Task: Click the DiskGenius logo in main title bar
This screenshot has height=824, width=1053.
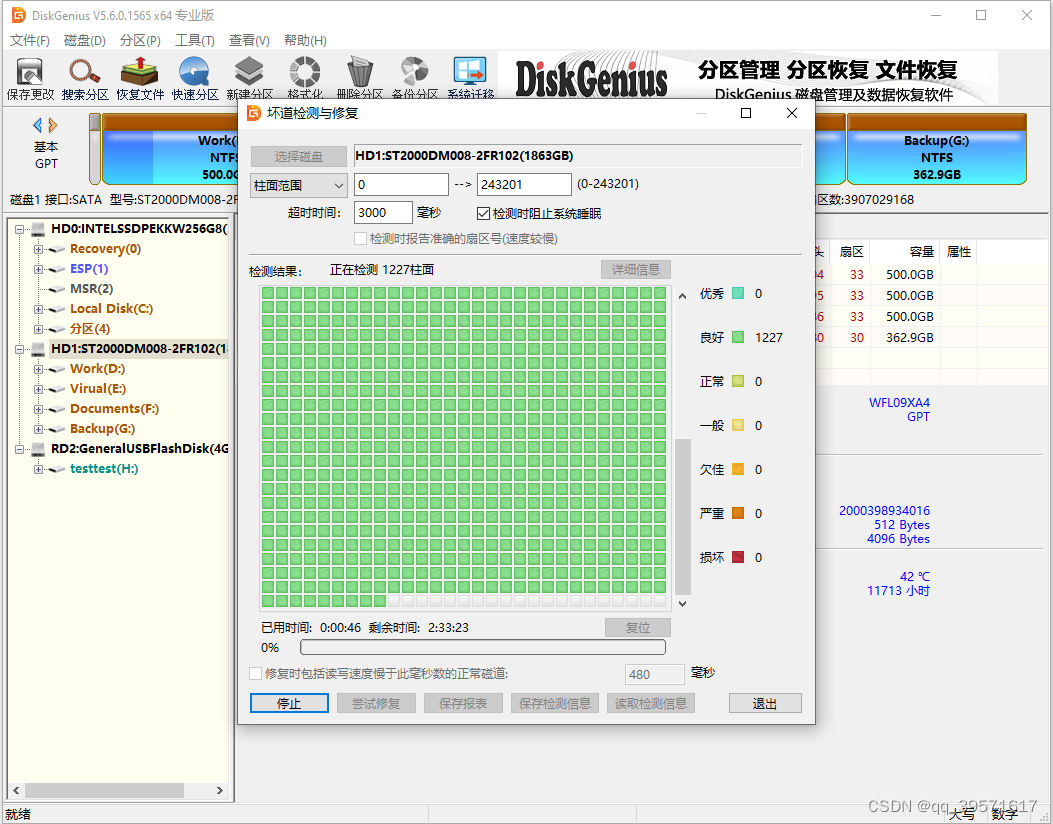Action: point(19,15)
